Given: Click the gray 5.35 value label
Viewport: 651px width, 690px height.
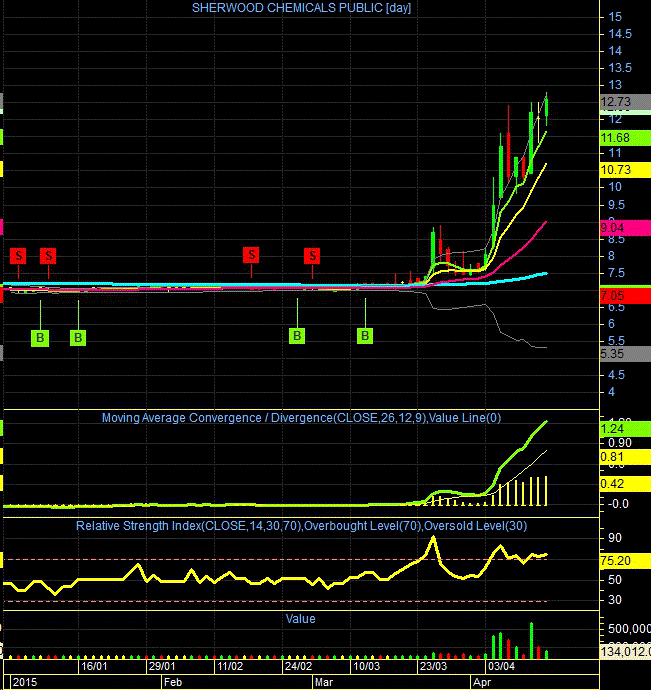Looking at the screenshot, I should [x=625, y=354].
